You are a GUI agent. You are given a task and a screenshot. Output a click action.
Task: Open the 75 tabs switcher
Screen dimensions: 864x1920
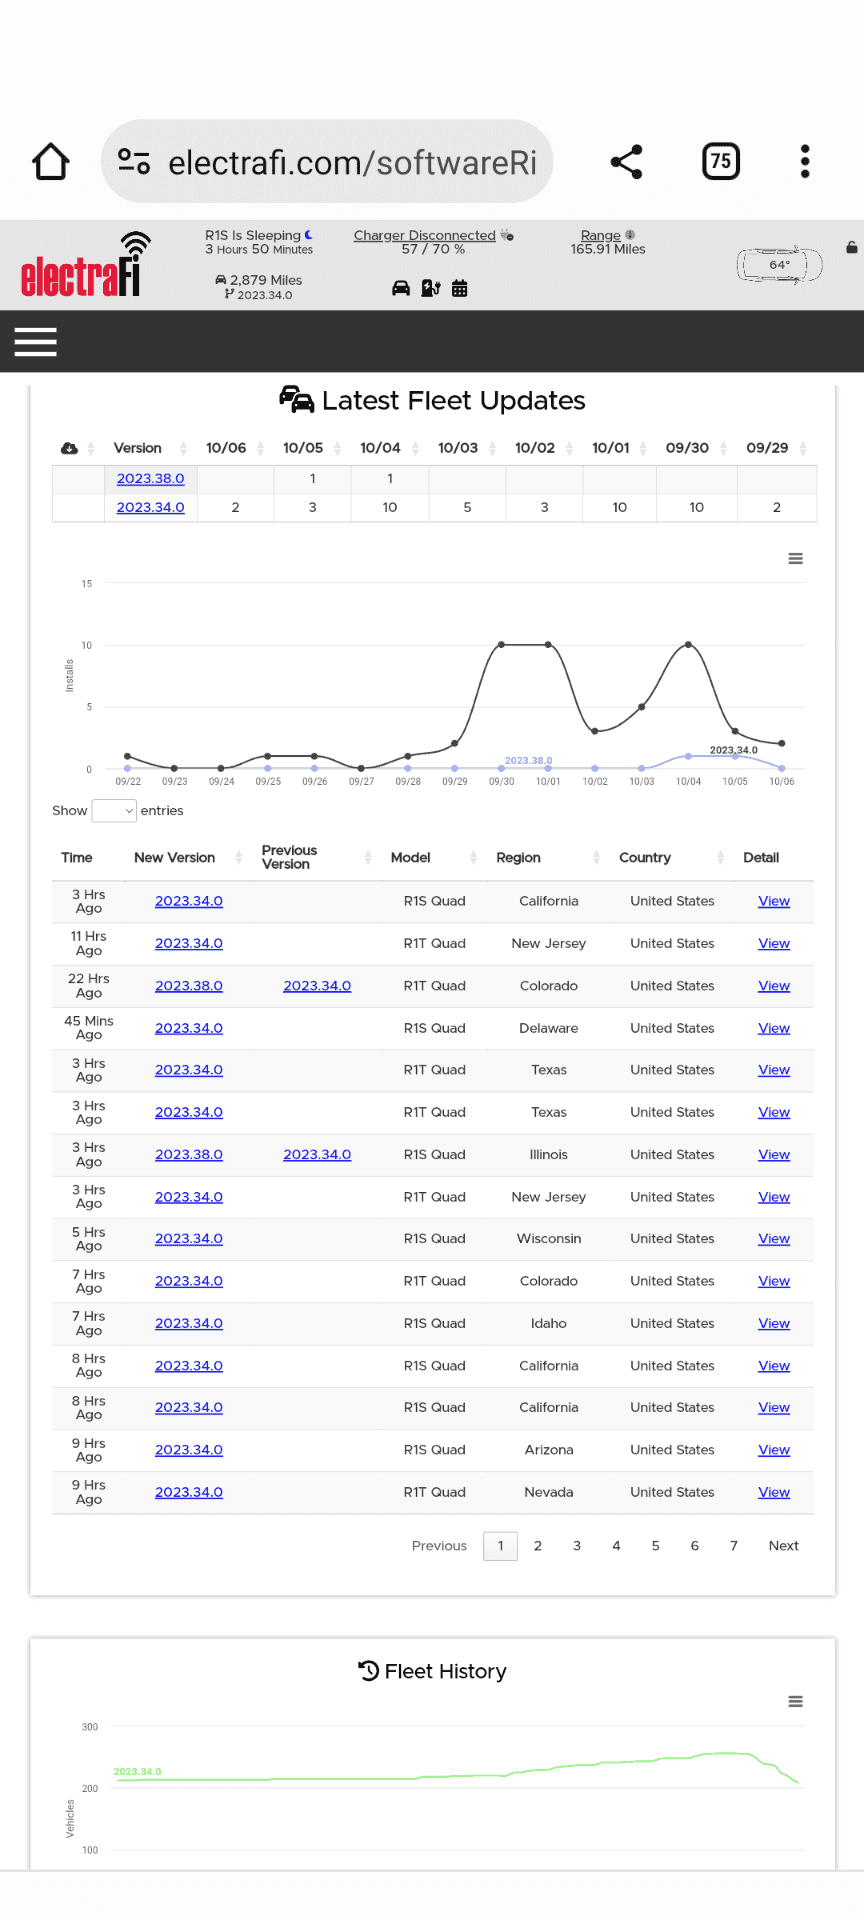[721, 161]
